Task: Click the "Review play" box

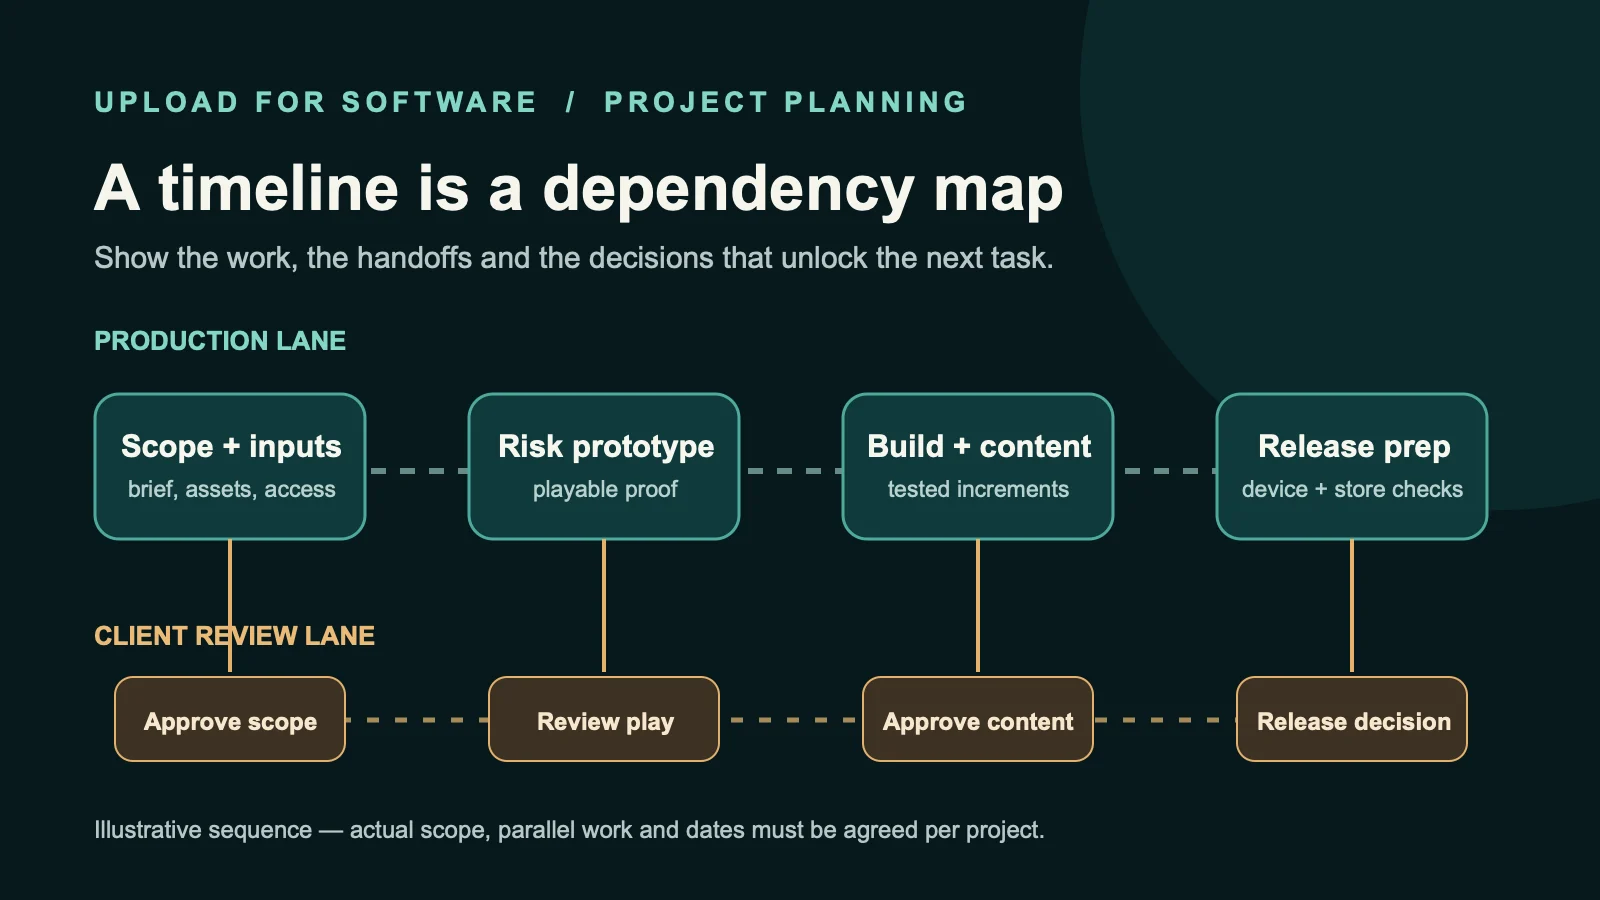Action: click(604, 719)
